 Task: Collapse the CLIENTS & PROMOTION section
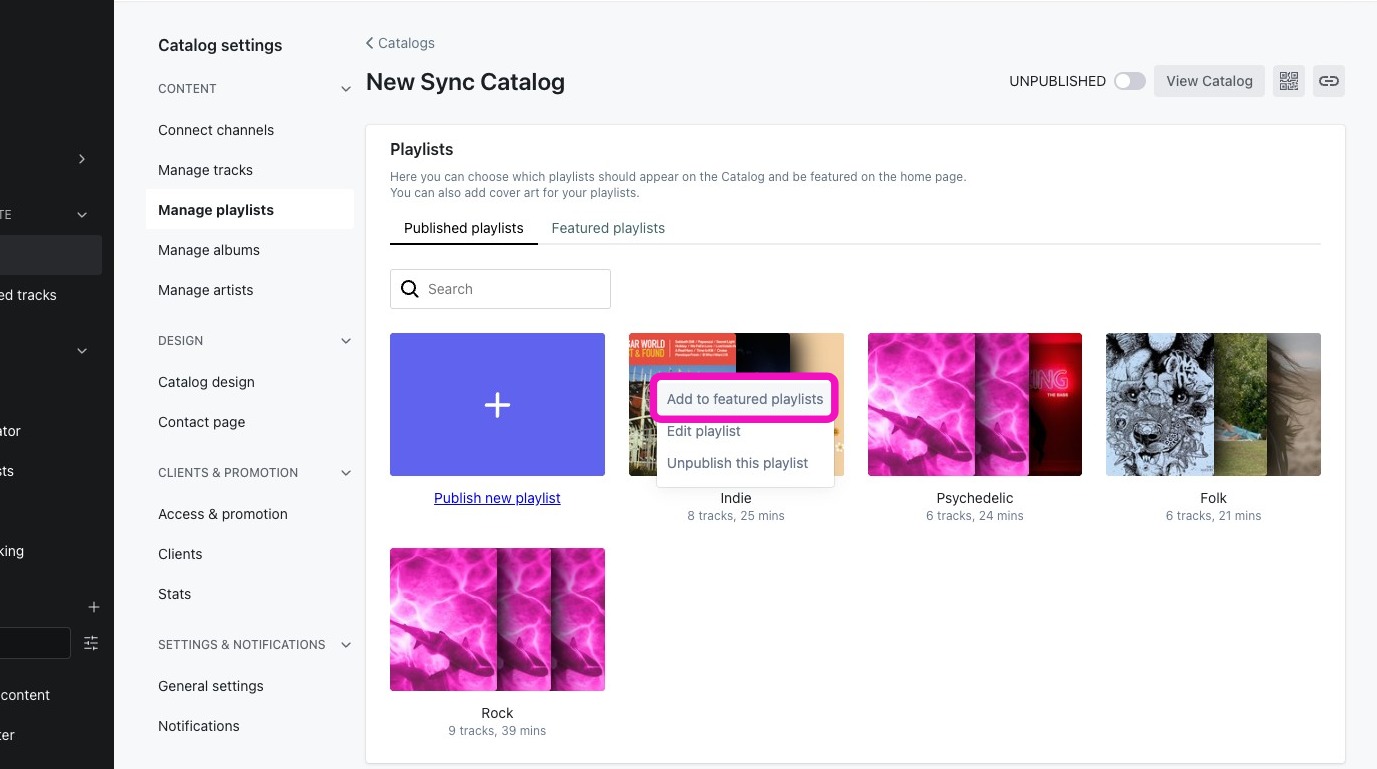346,473
